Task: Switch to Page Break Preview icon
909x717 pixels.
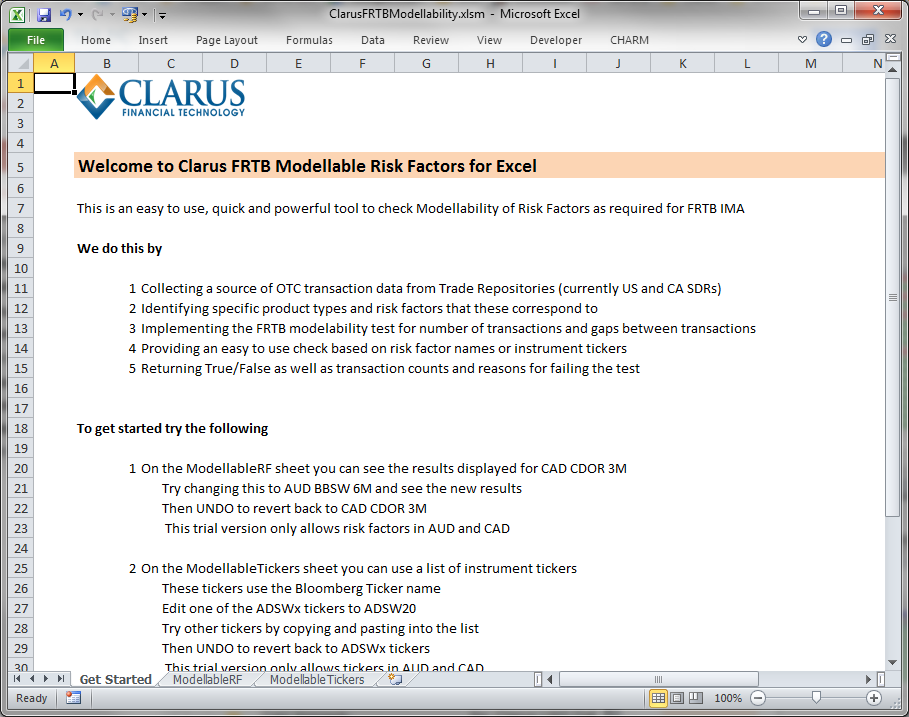Action: [x=696, y=698]
